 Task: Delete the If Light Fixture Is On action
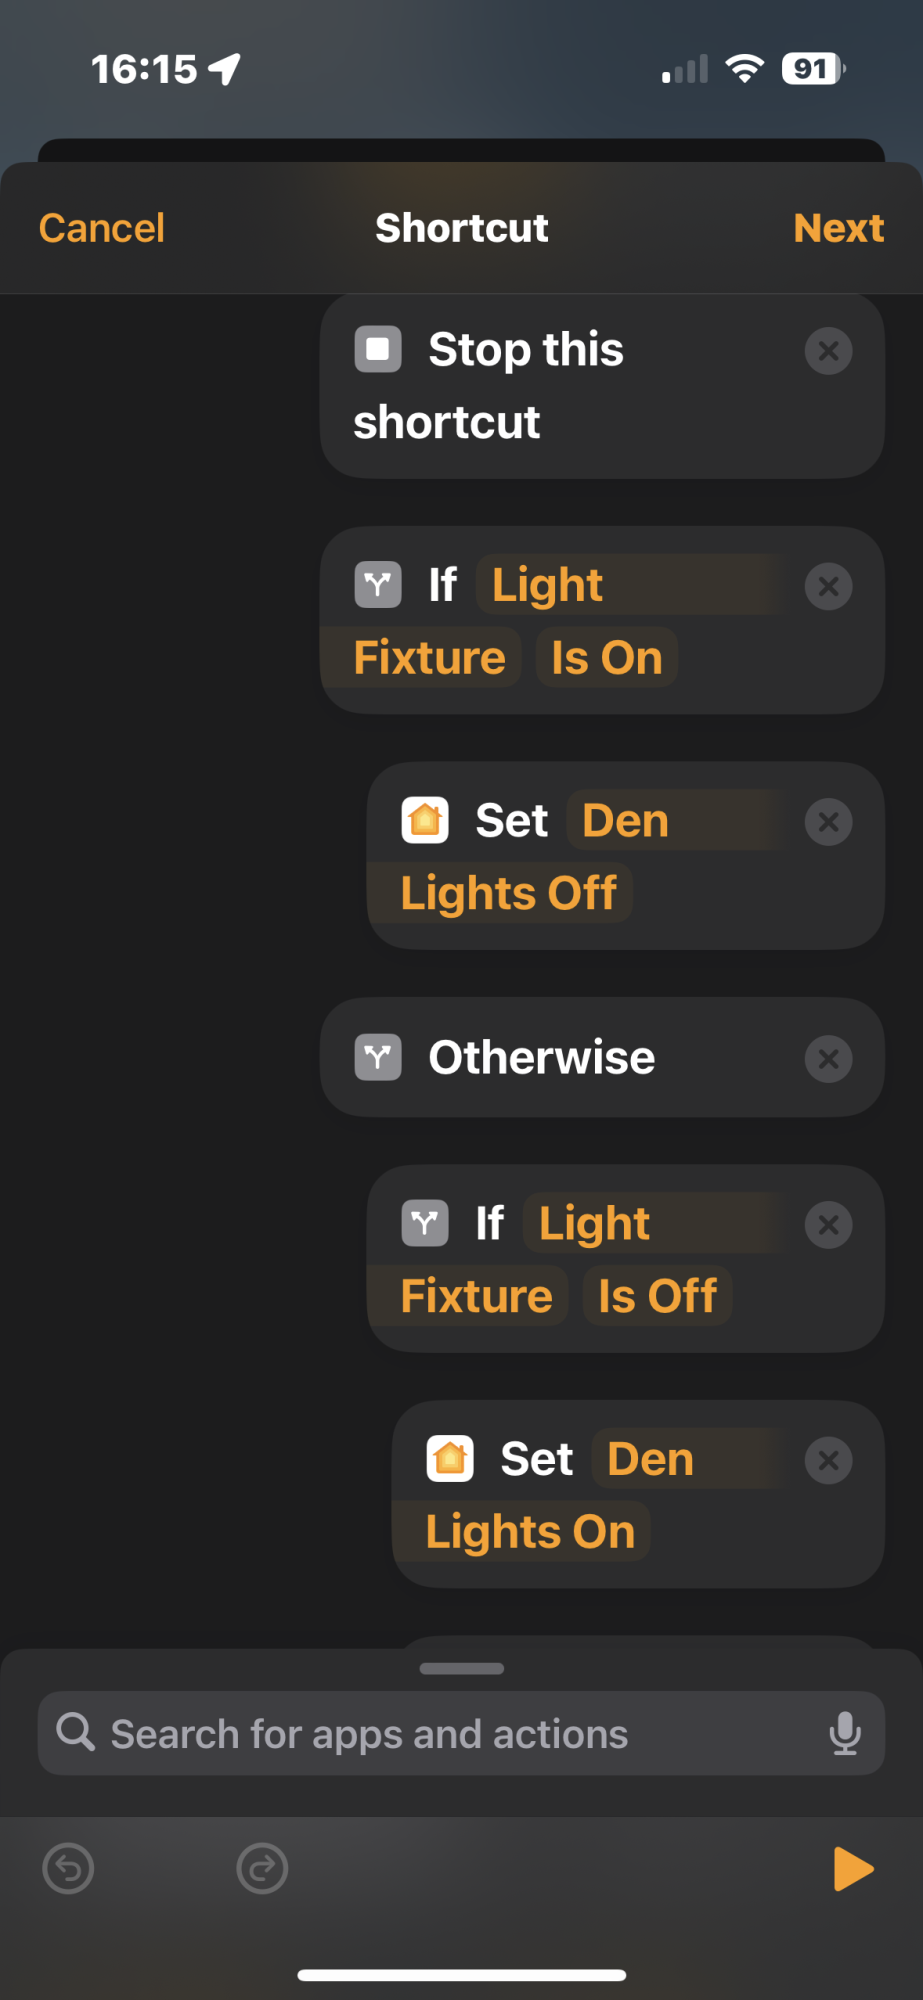tap(828, 586)
